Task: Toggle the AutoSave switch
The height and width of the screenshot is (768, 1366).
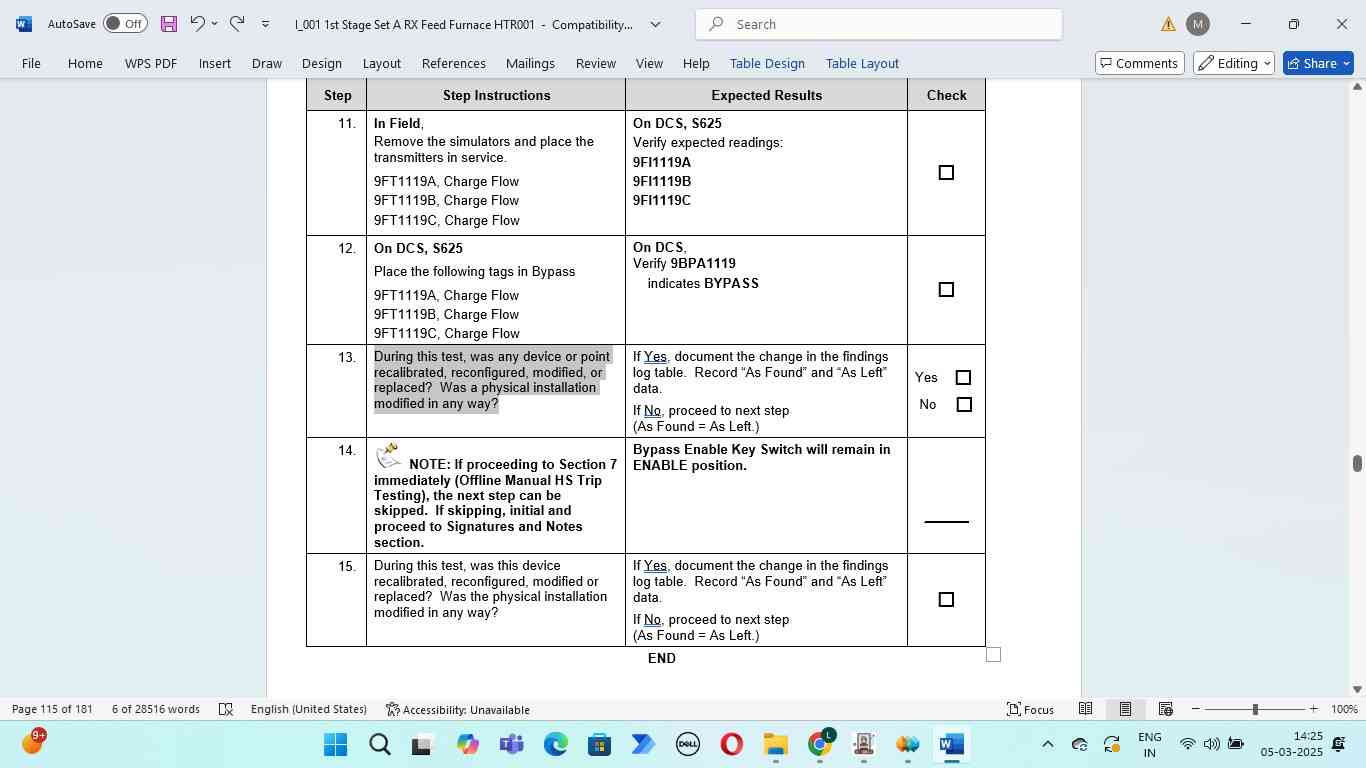Action: 125,24
